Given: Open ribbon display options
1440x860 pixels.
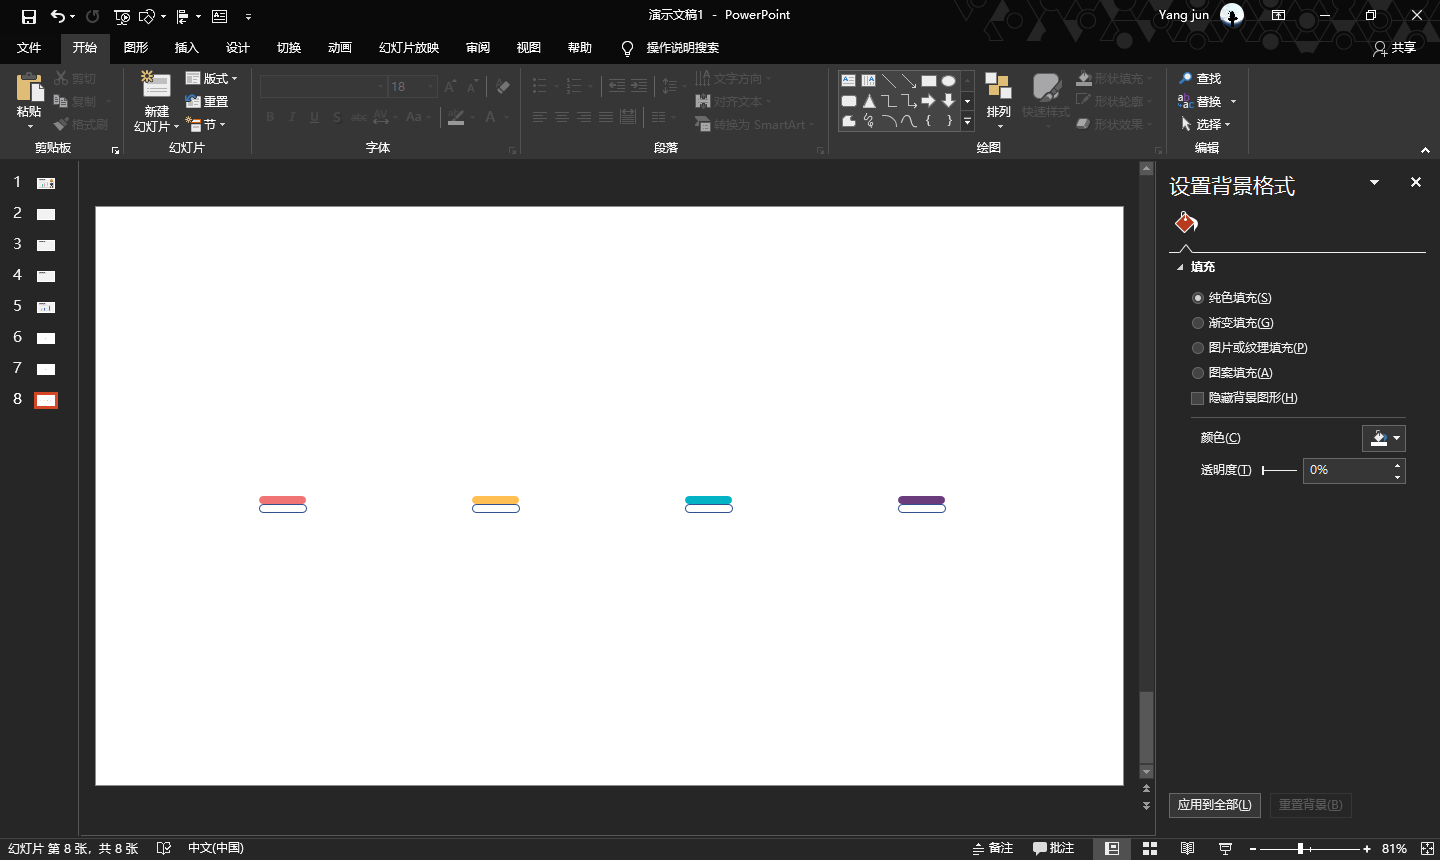Looking at the screenshot, I should pyautogui.click(x=1278, y=15).
